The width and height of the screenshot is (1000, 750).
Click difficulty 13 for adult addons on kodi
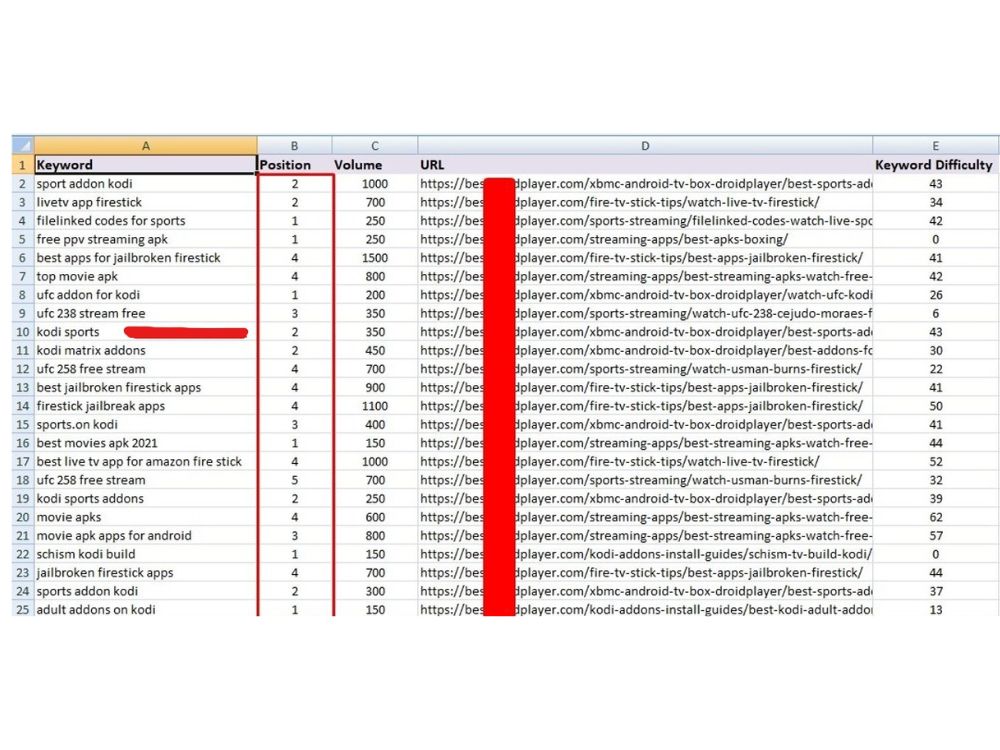coord(936,609)
